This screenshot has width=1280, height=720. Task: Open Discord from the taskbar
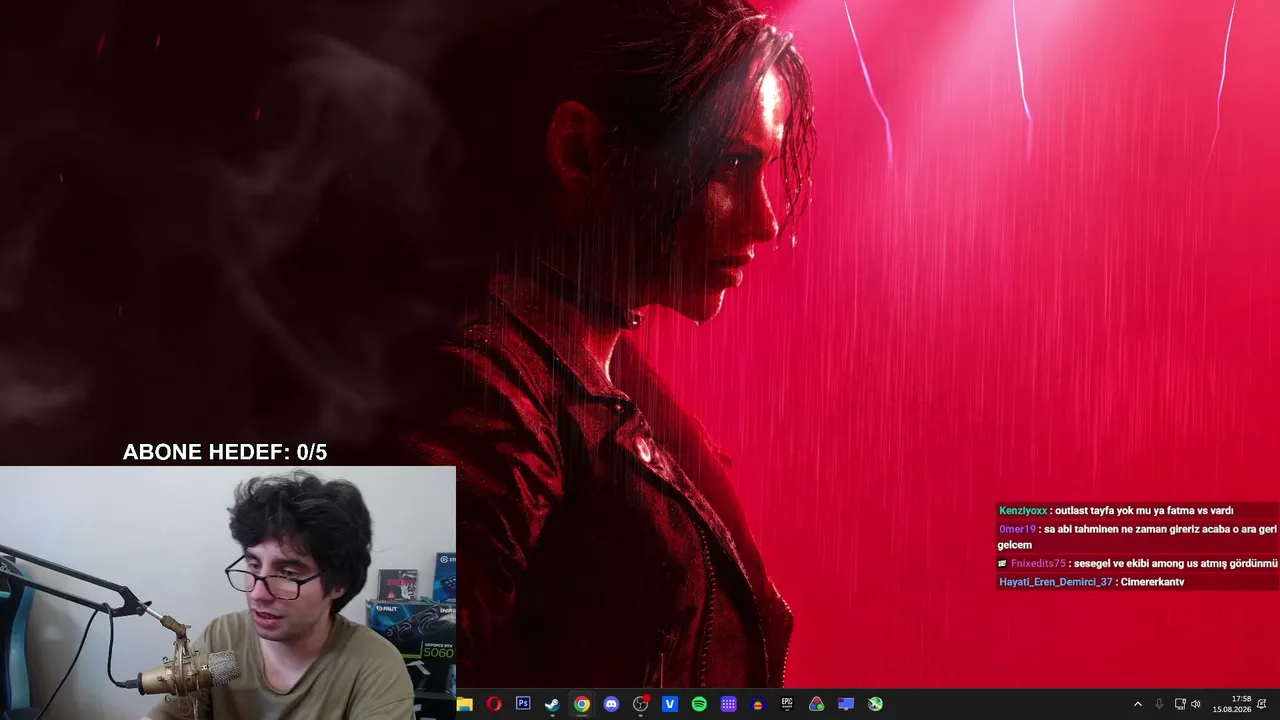[611, 704]
